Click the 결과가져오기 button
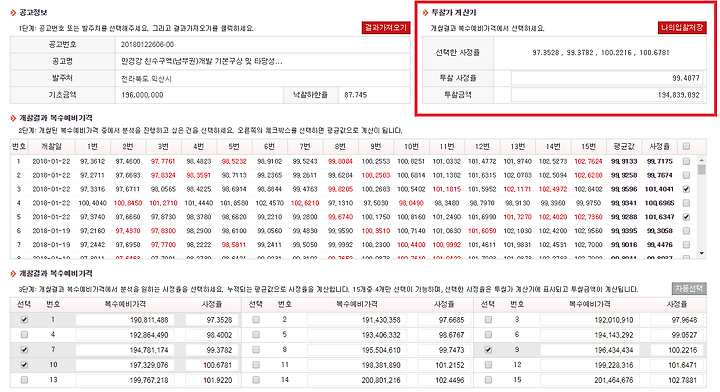720x392 pixels. 386,28
